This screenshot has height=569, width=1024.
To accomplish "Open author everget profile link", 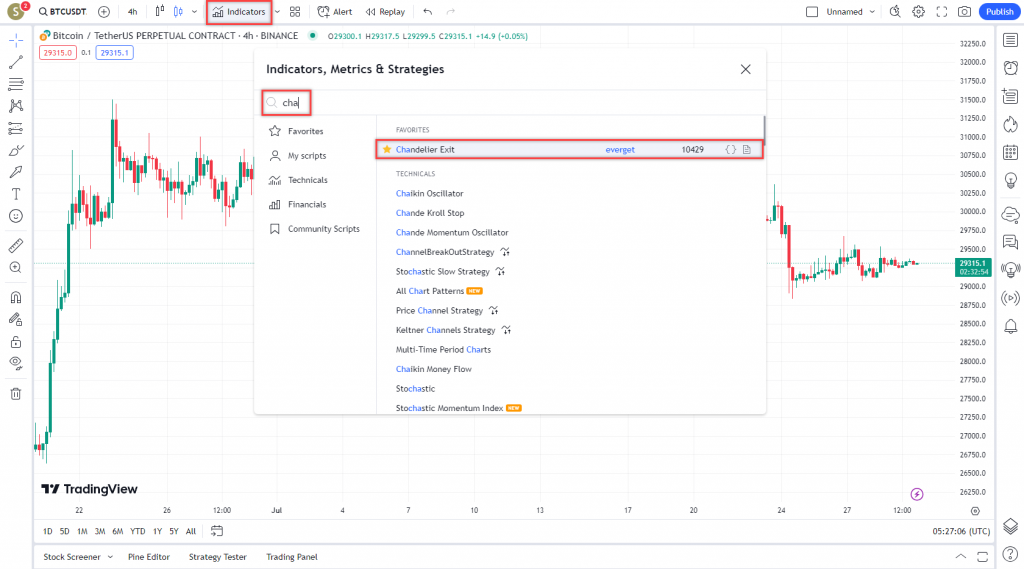I will click(620, 150).
